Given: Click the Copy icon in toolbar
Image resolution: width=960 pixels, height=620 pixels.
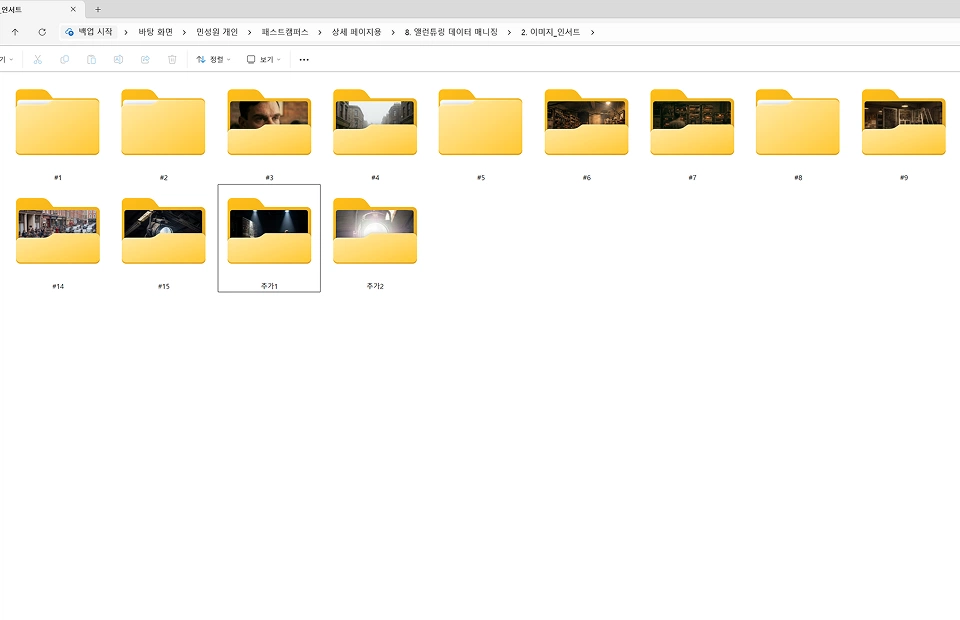Looking at the screenshot, I should (x=64, y=59).
